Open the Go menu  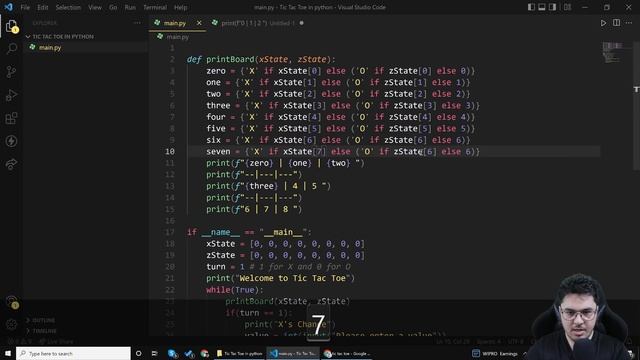(x=113, y=7)
